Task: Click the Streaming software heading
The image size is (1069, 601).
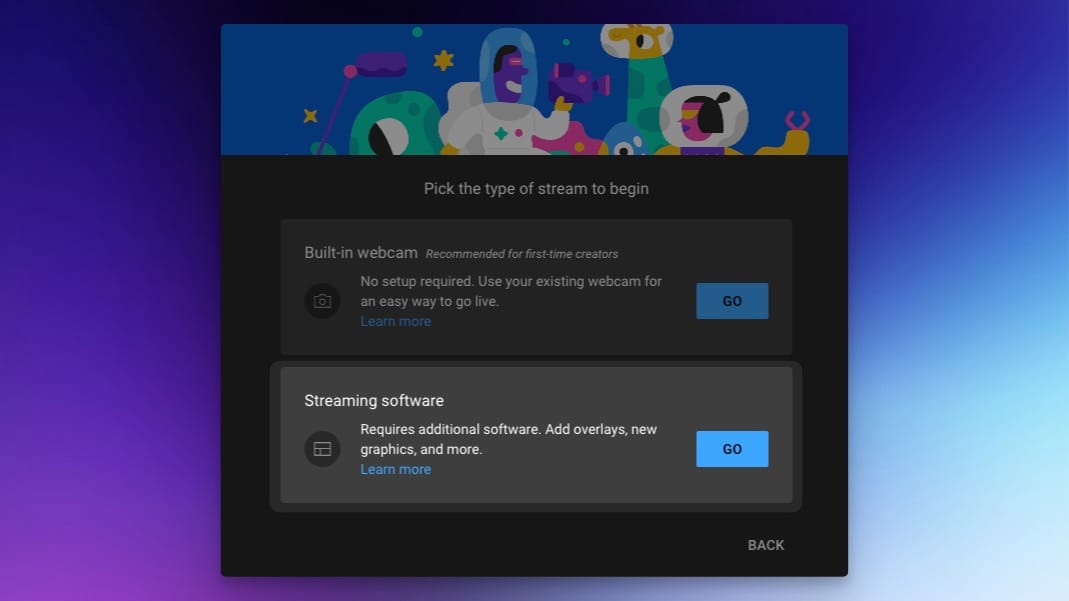Action: point(373,400)
